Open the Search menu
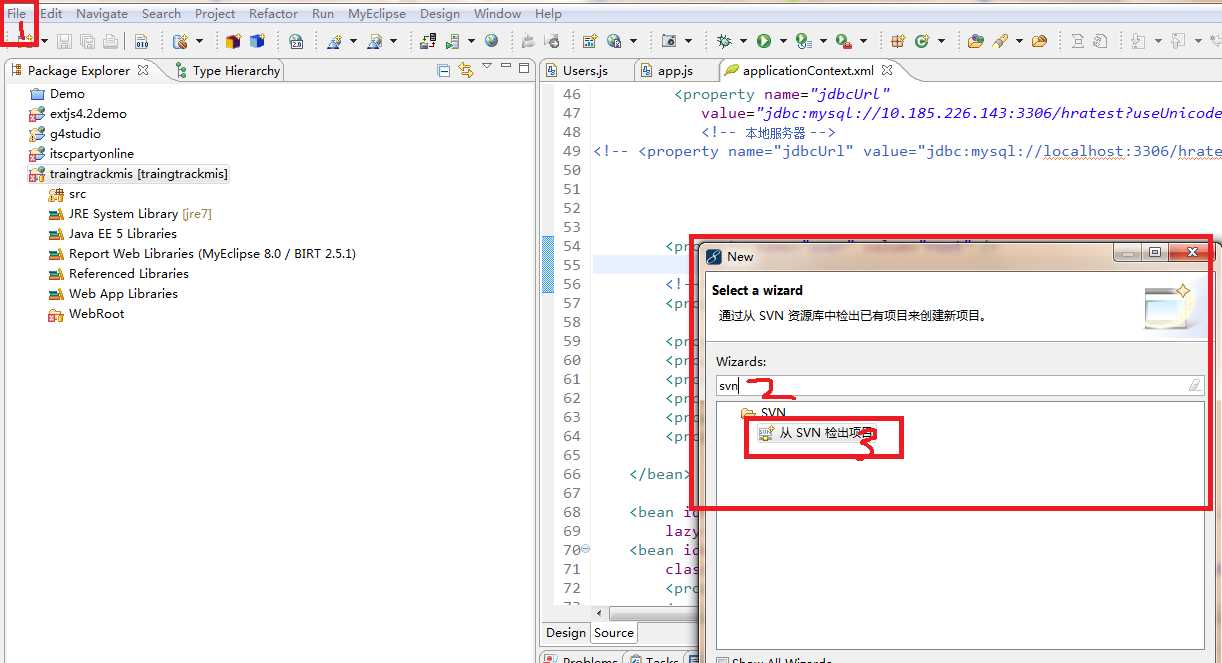1222x663 pixels. [x=161, y=14]
